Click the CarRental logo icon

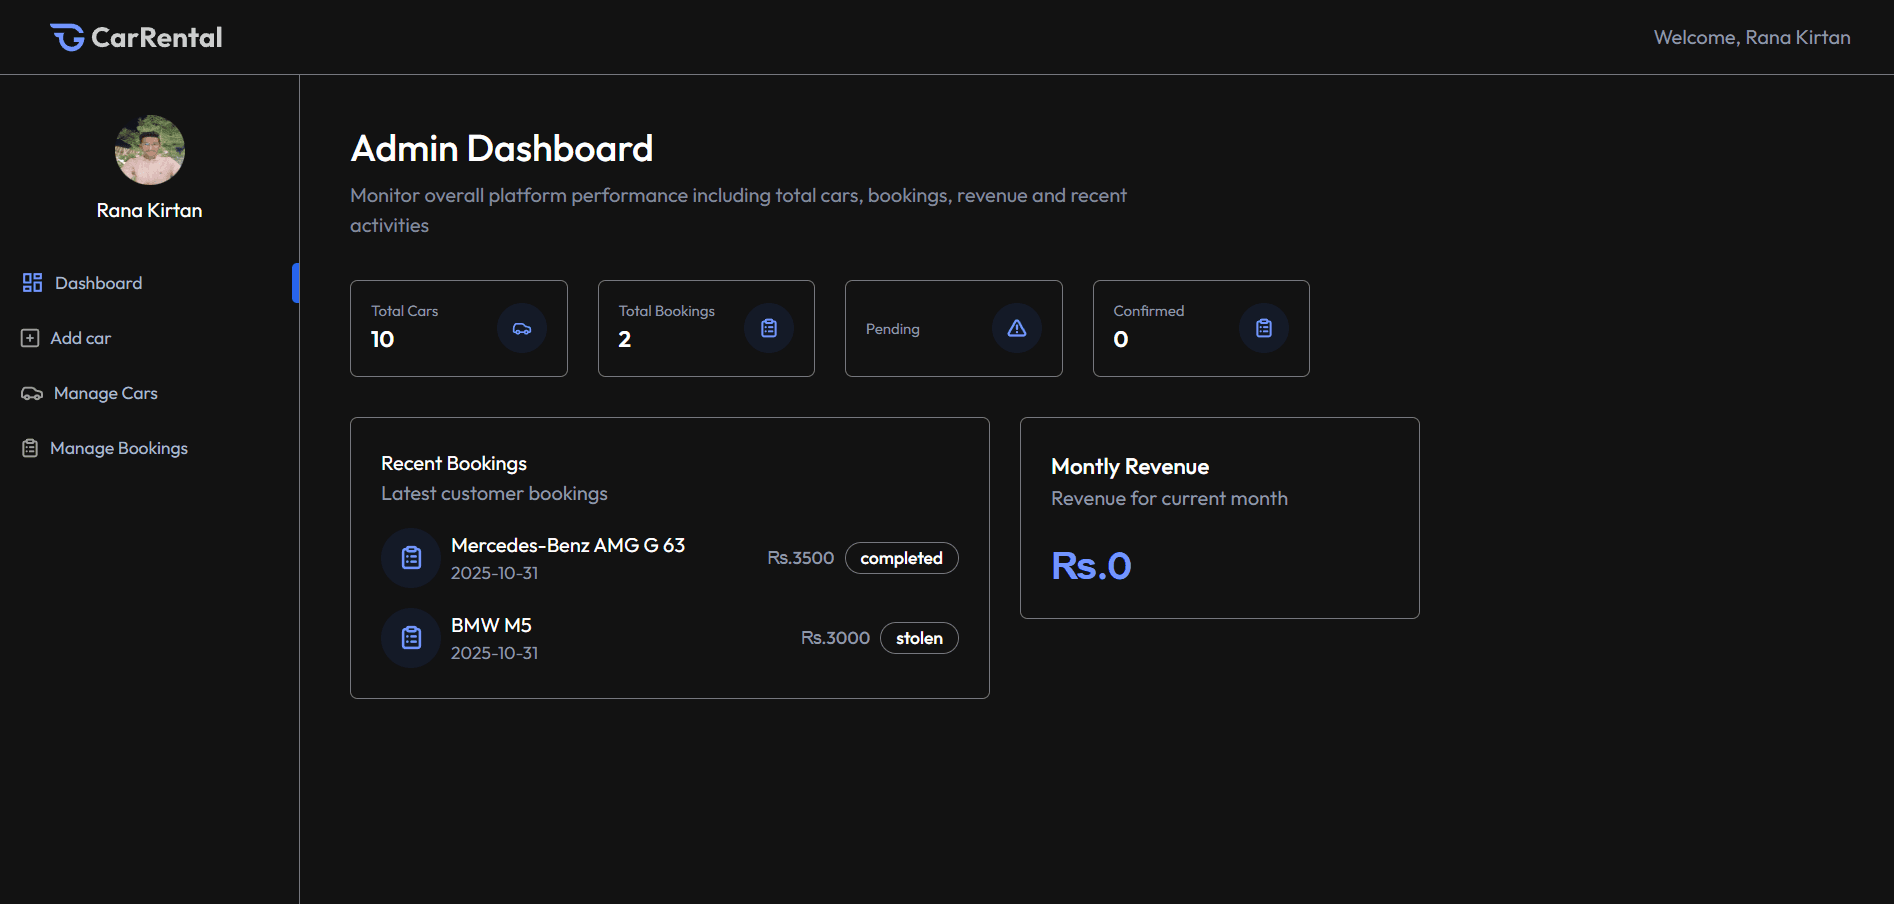click(x=67, y=37)
